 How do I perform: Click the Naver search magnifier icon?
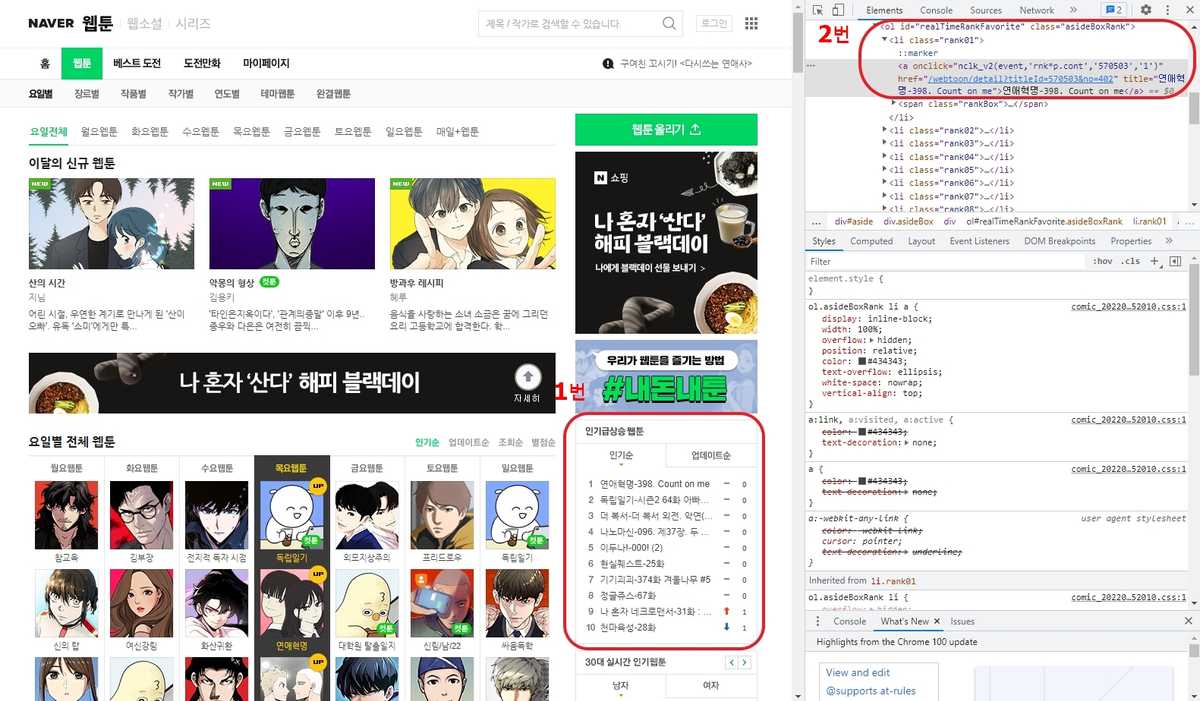(669, 23)
